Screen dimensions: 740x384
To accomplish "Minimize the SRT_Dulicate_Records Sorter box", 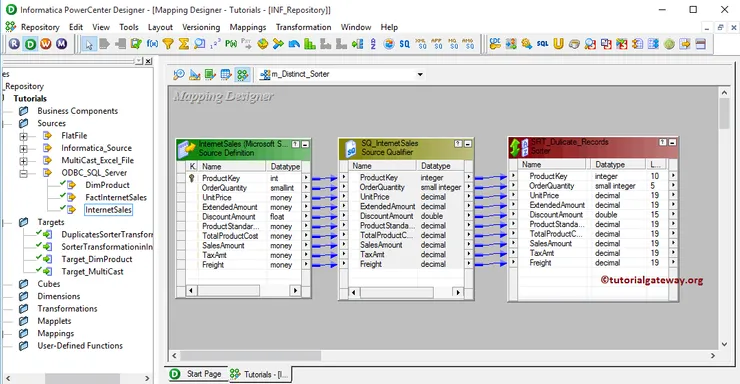I will (x=673, y=142).
